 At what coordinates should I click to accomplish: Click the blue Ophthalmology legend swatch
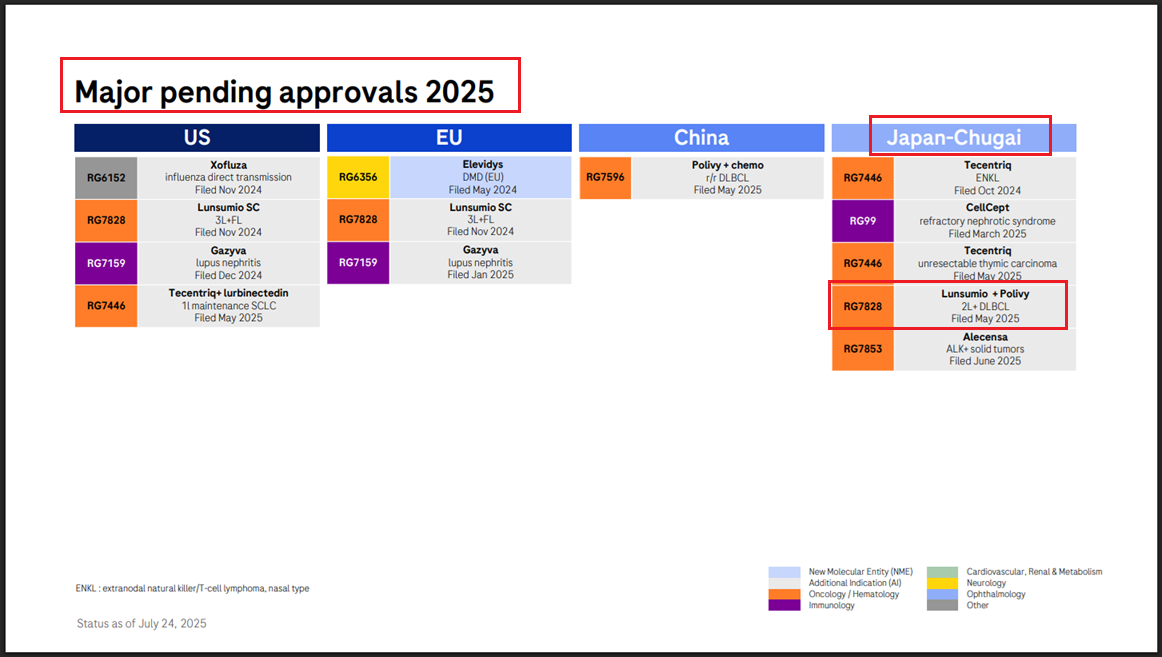(942, 594)
